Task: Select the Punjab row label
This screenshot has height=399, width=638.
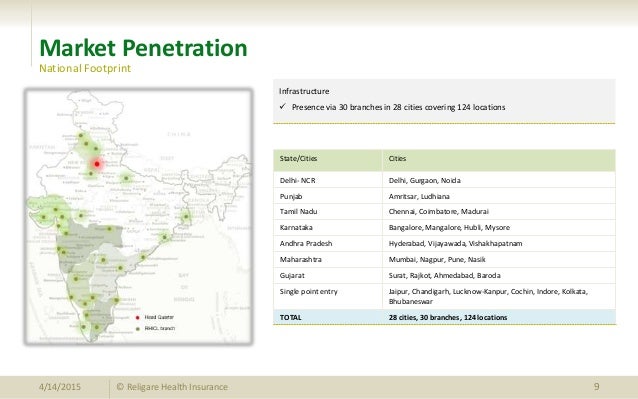Action: tap(291, 196)
